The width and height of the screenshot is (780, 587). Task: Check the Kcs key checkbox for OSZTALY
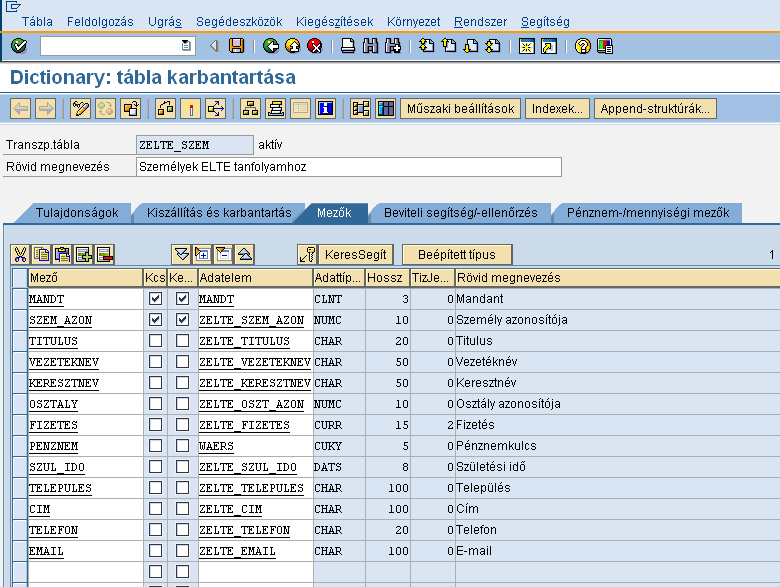click(156, 403)
